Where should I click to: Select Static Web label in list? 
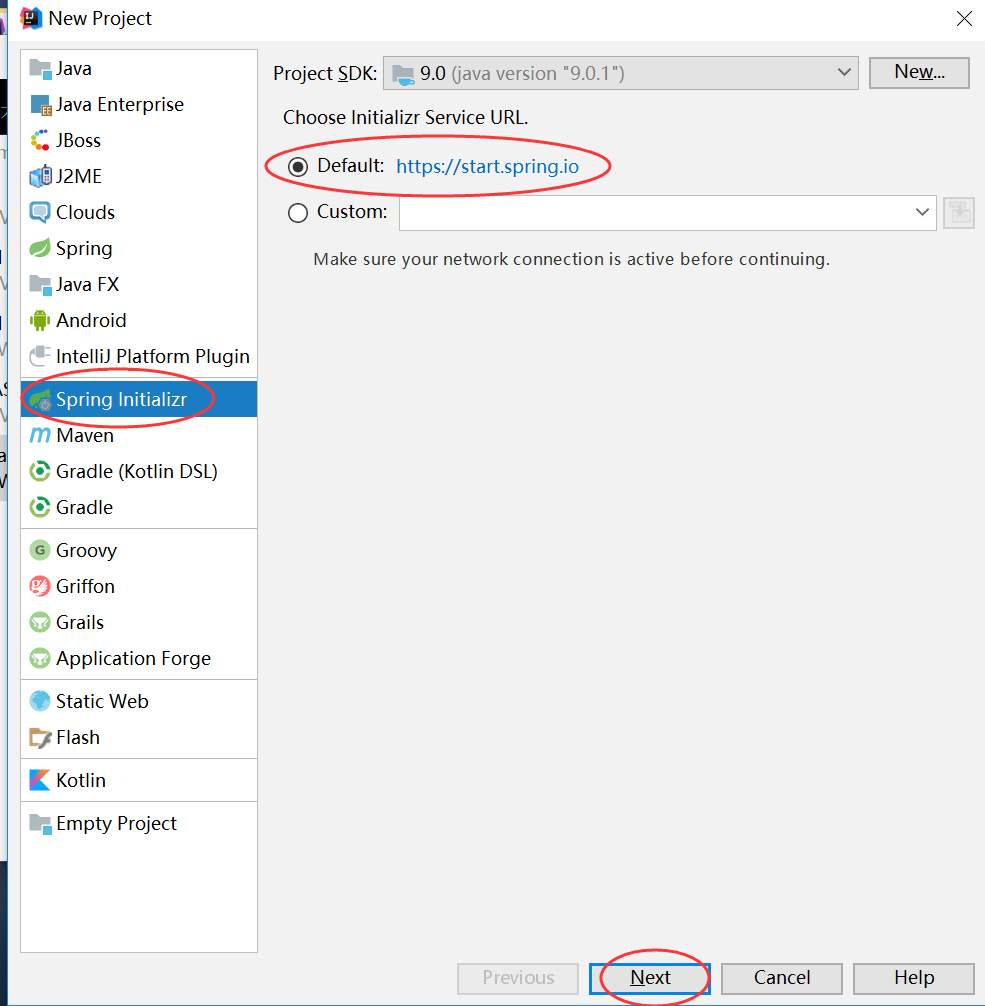point(102,701)
